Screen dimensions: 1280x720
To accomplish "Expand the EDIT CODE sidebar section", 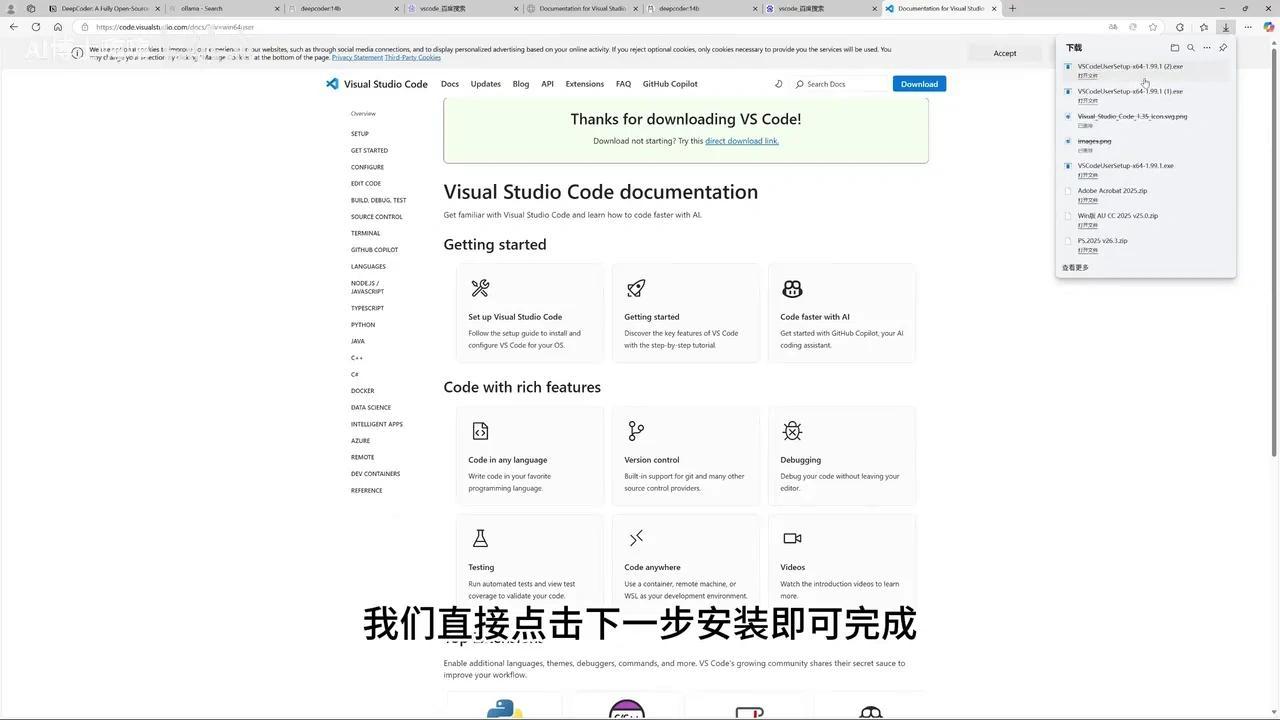I will pyautogui.click(x=366, y=184).
